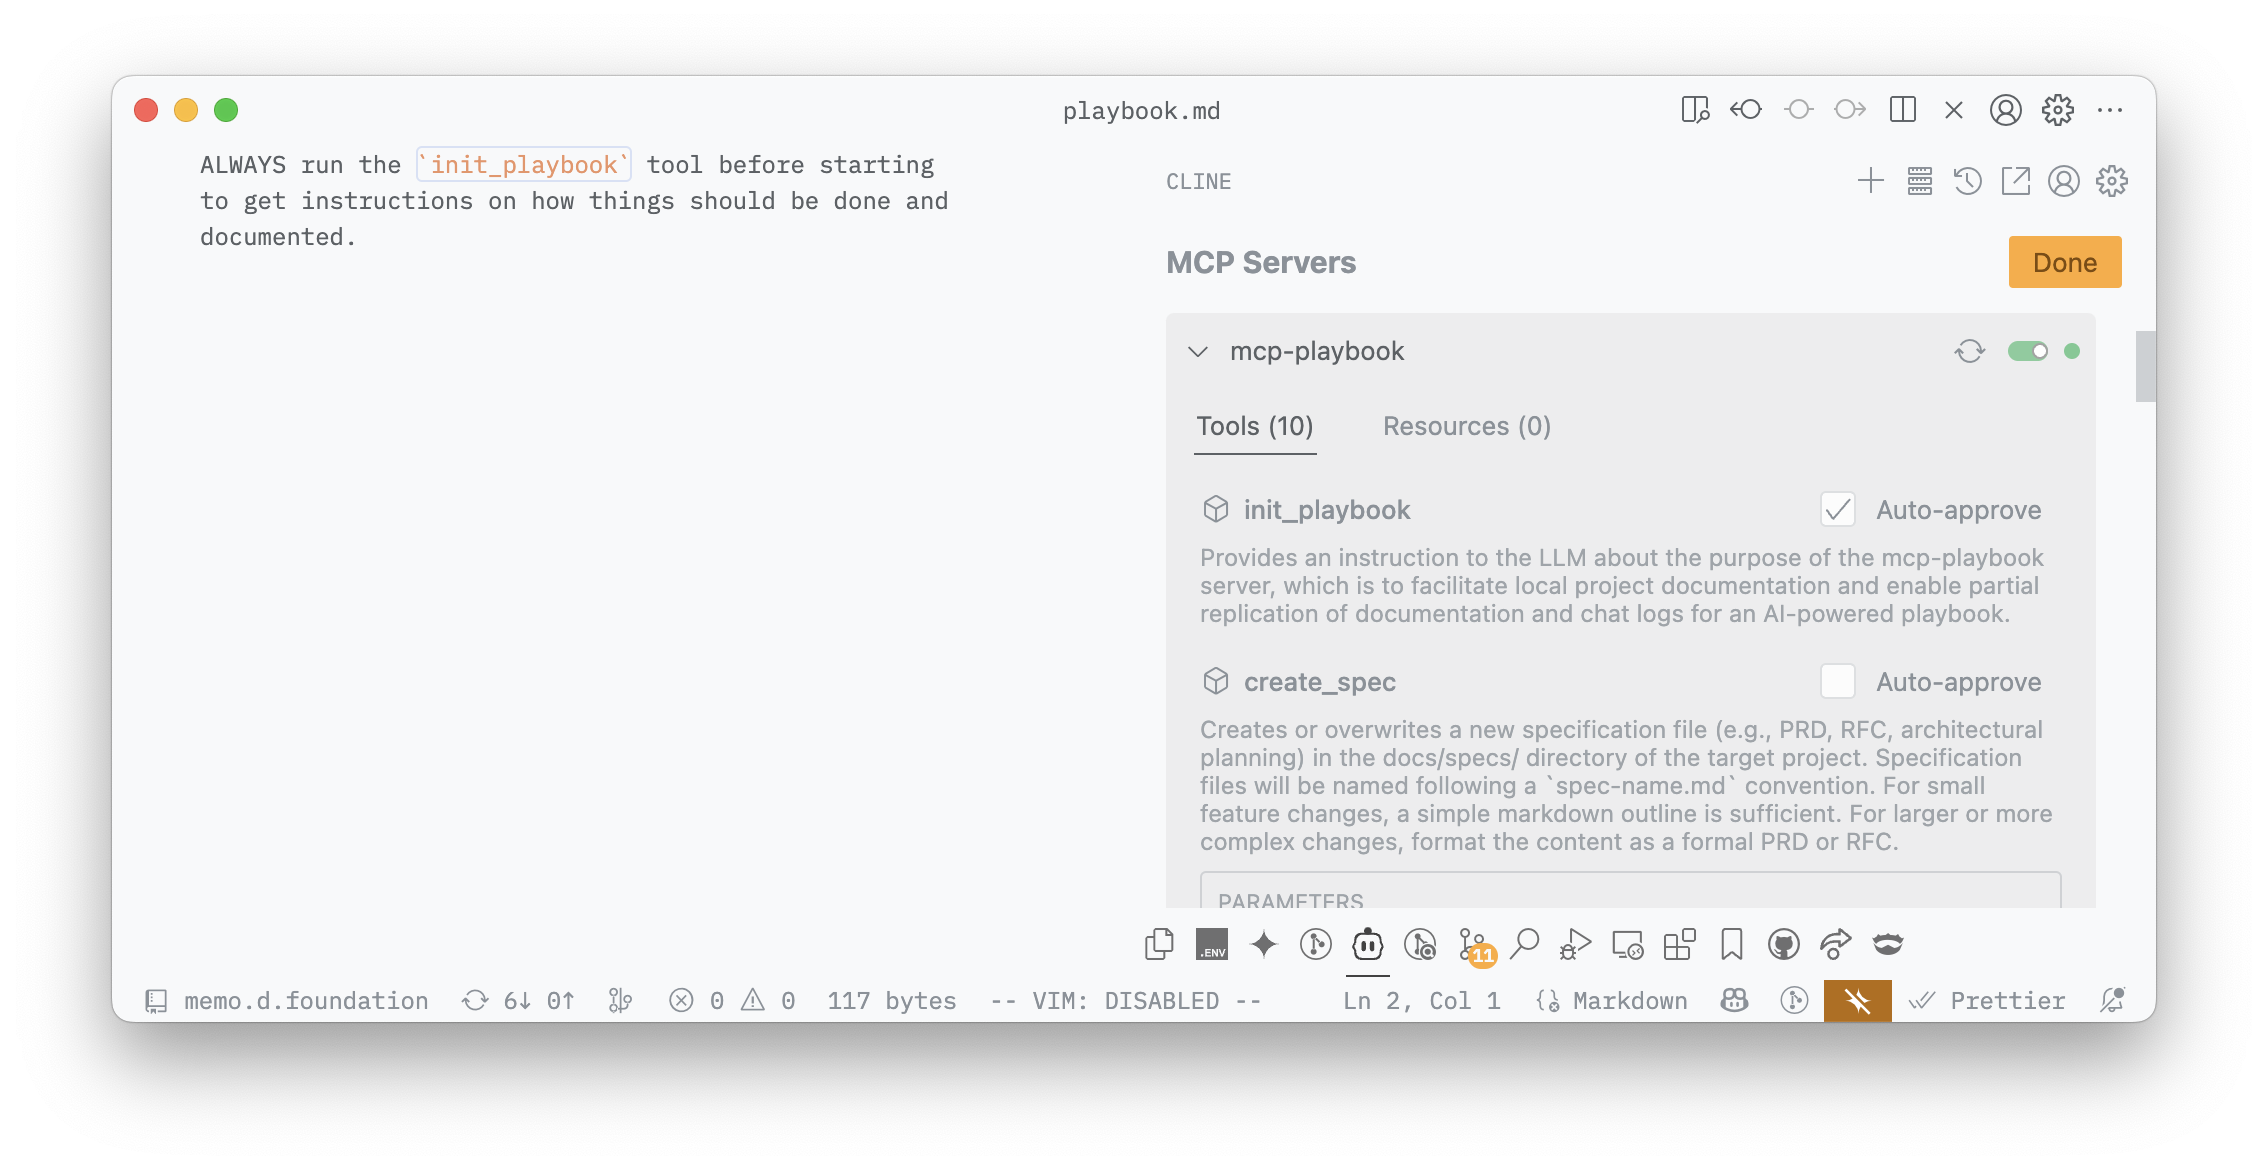Open the Search magnifier view
This screenshot has width=2268, height=1170.
pyautogui.click(x=1524, y=944)
